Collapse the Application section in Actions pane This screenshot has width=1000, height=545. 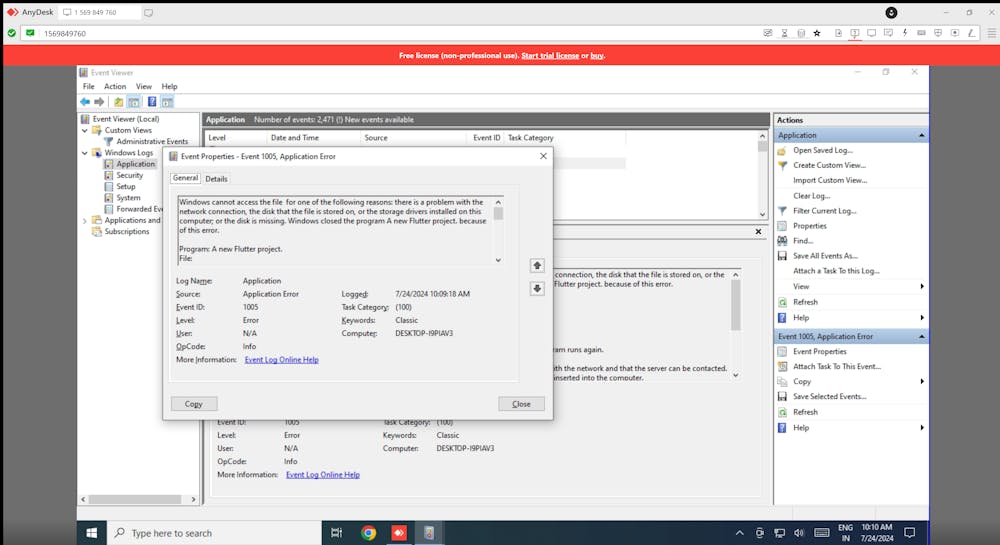(x=921, y=135)
